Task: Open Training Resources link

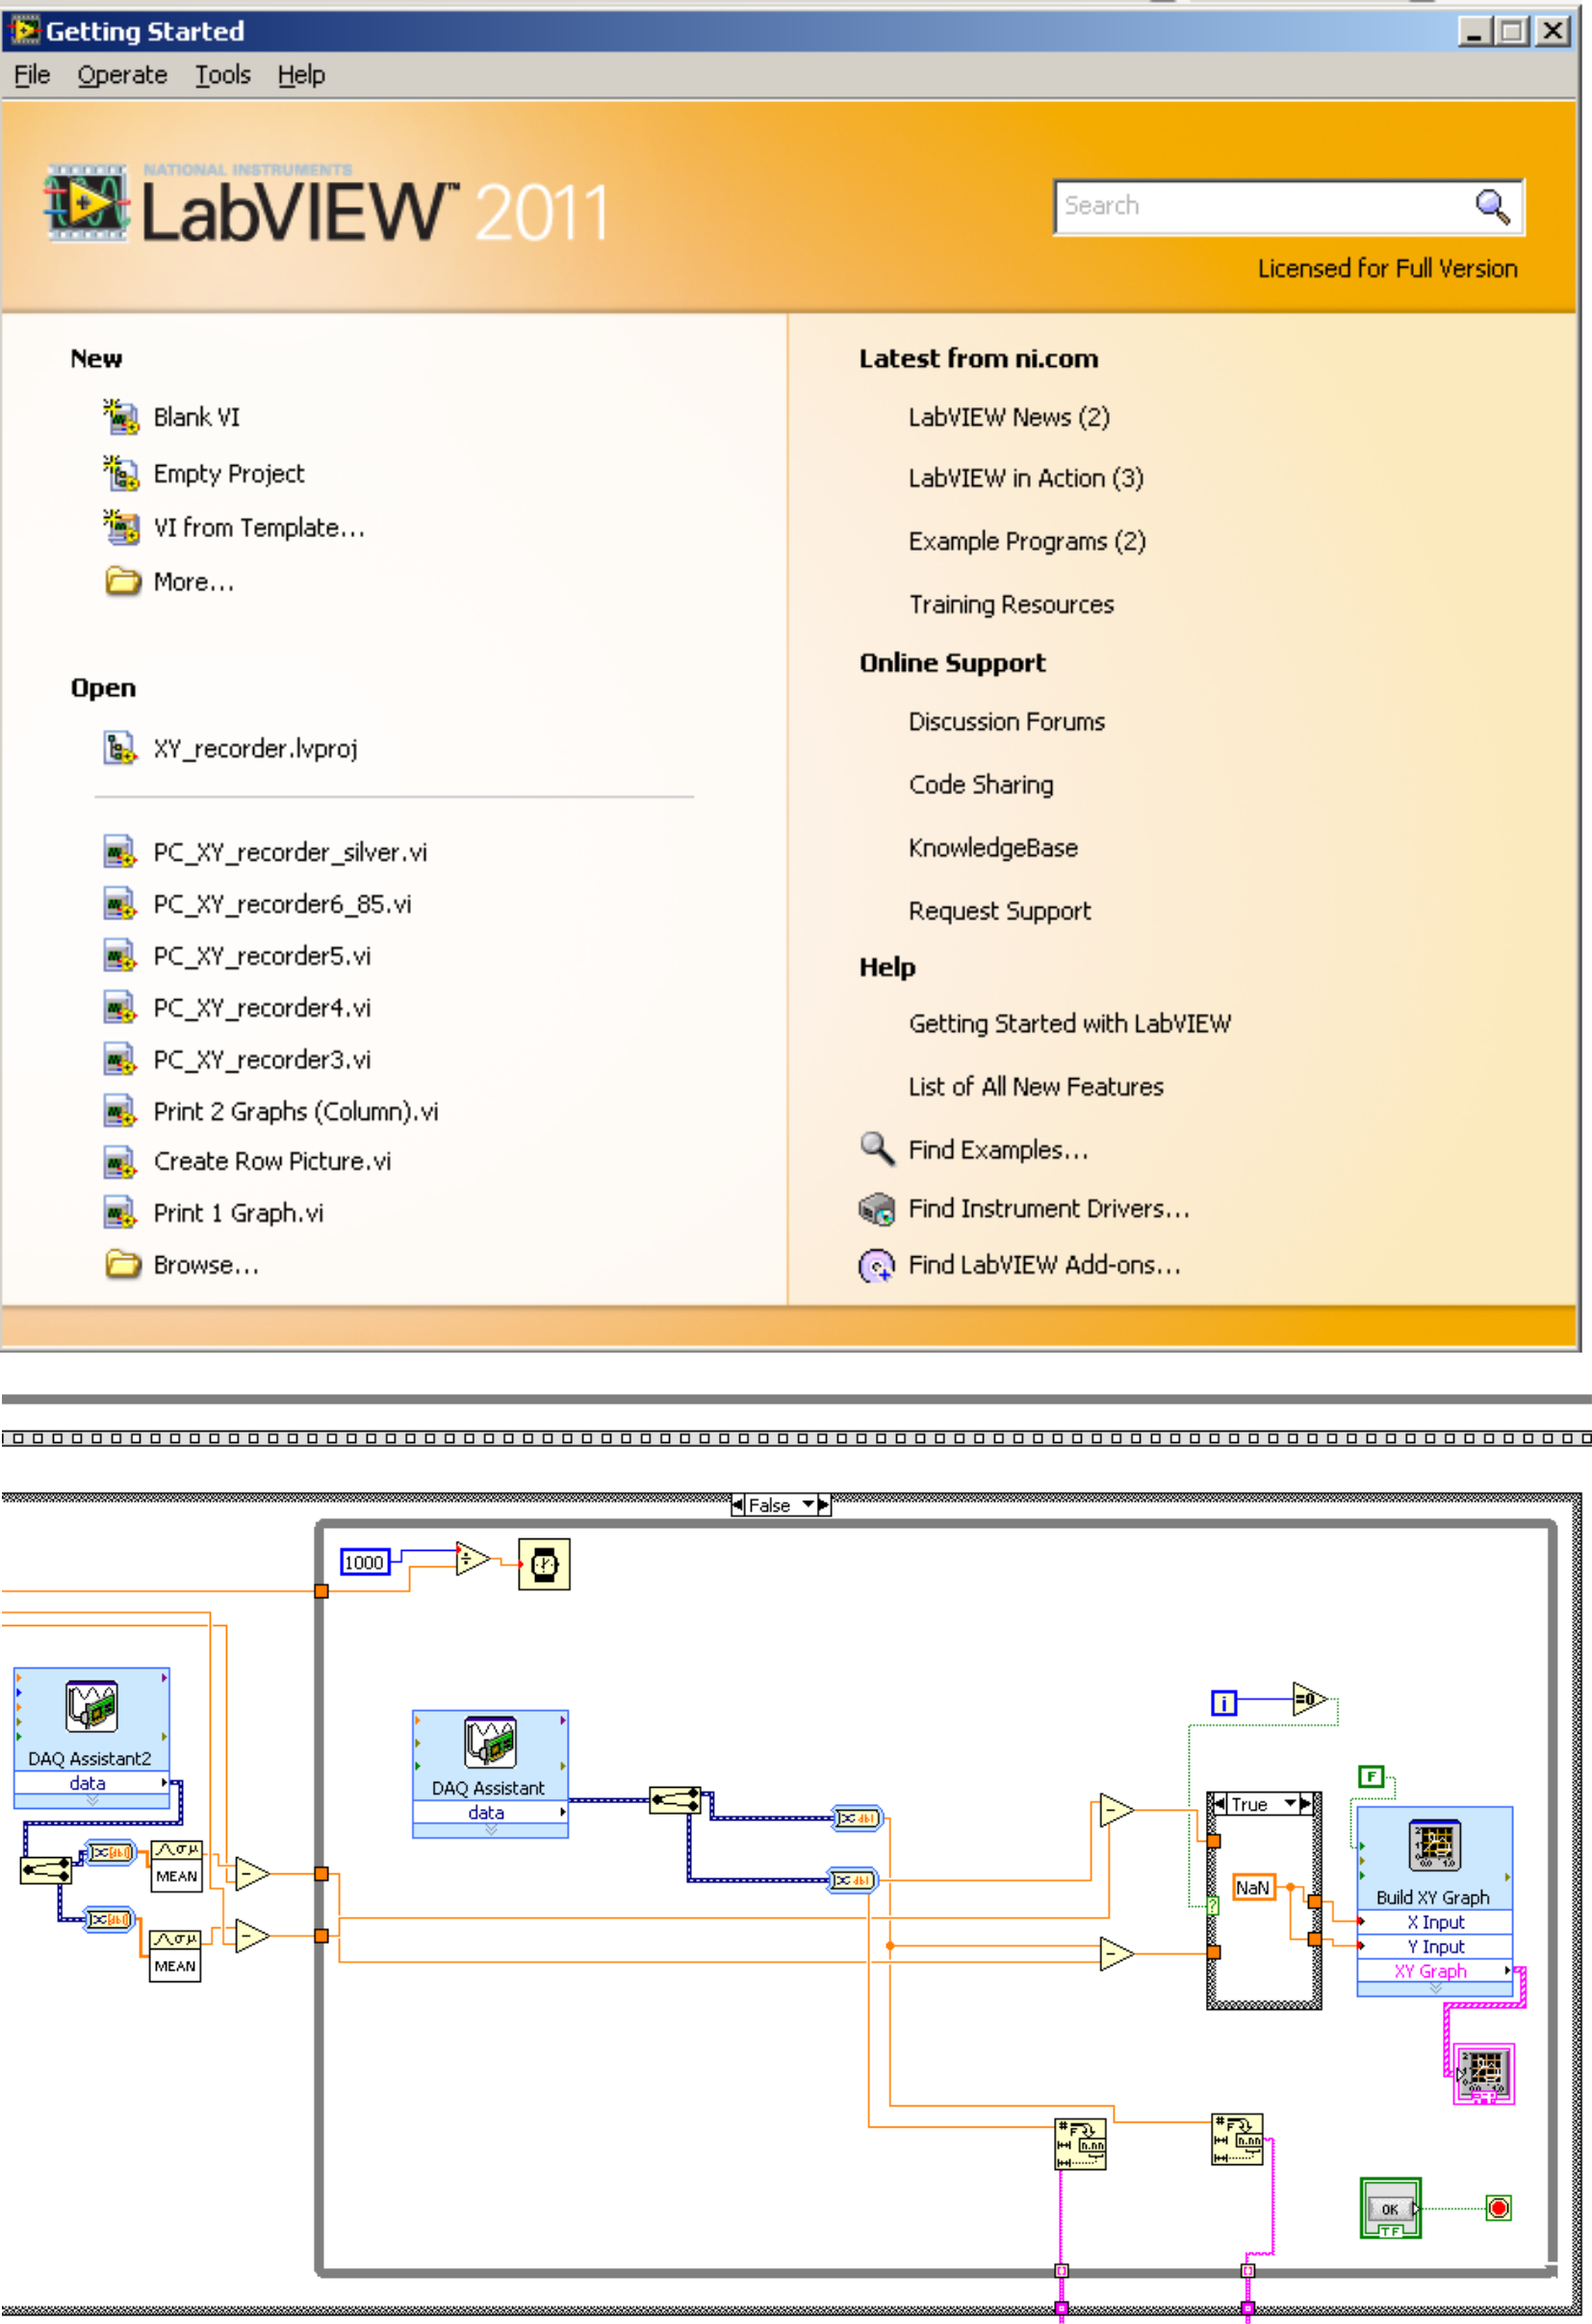Action: coord(1011,605)
